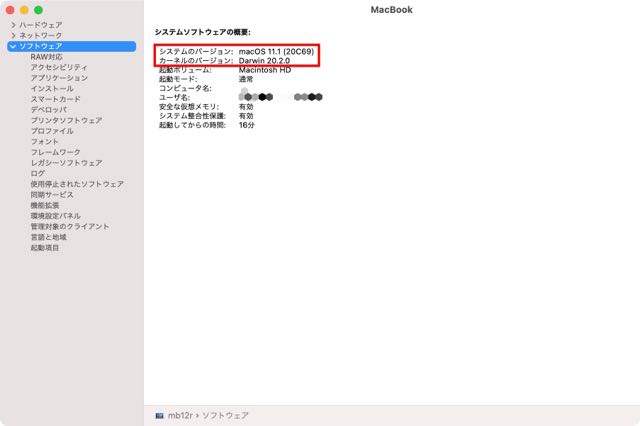Click the 起動ボリューム label
640x426 pixels.
(185, 70)
